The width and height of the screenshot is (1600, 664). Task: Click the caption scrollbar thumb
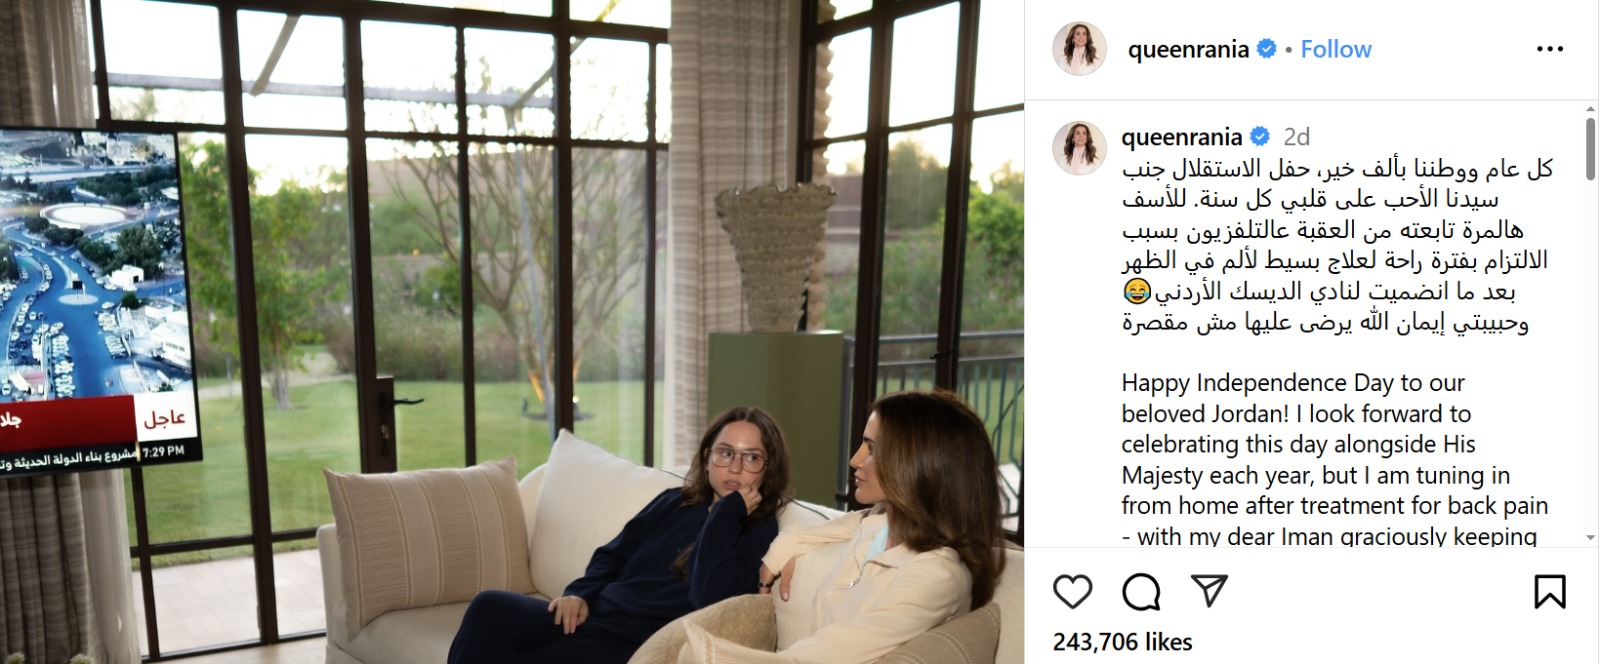(x=1590, y=150)
